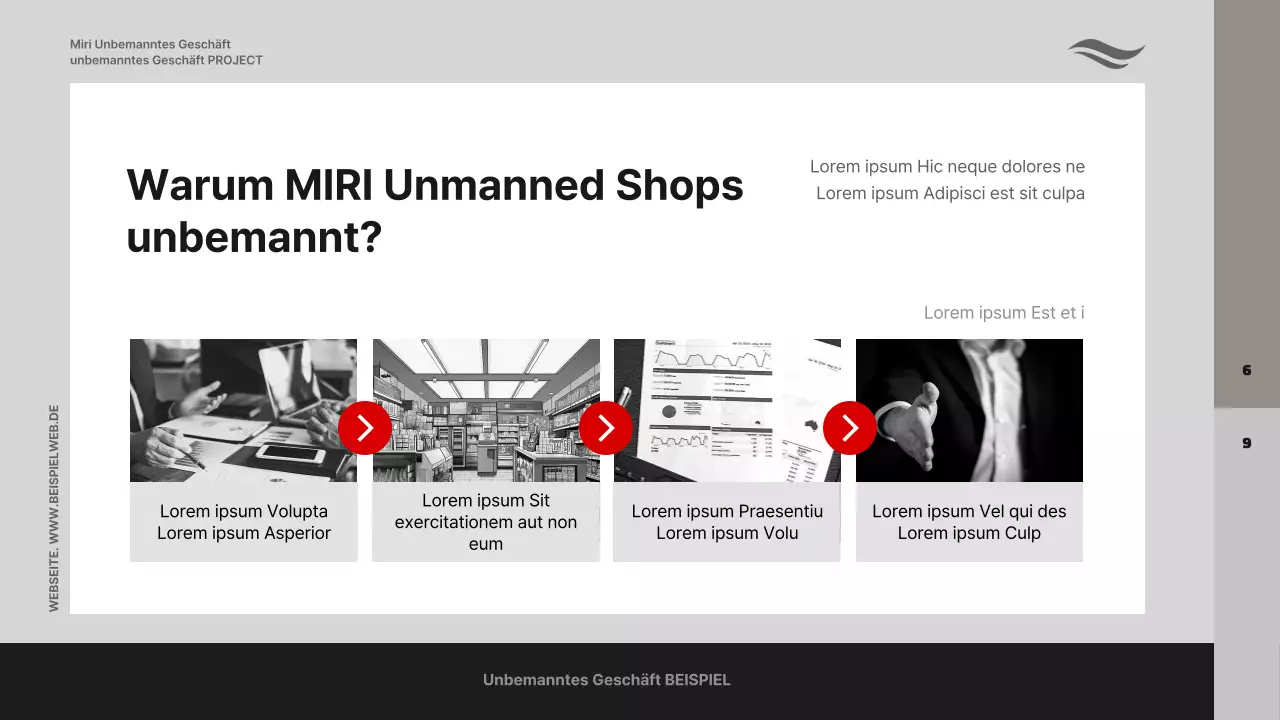Click the 'Miri Unbemanntes Geschäft' header text

pos(150,45)
